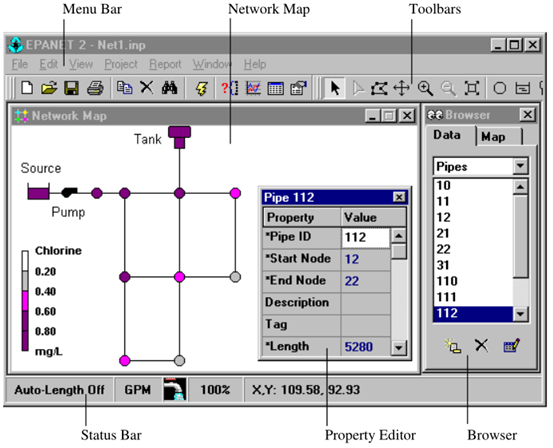
Task: Click the magenta 0.40 Chlorine legend swatch
Action: [x=25, y=301]
